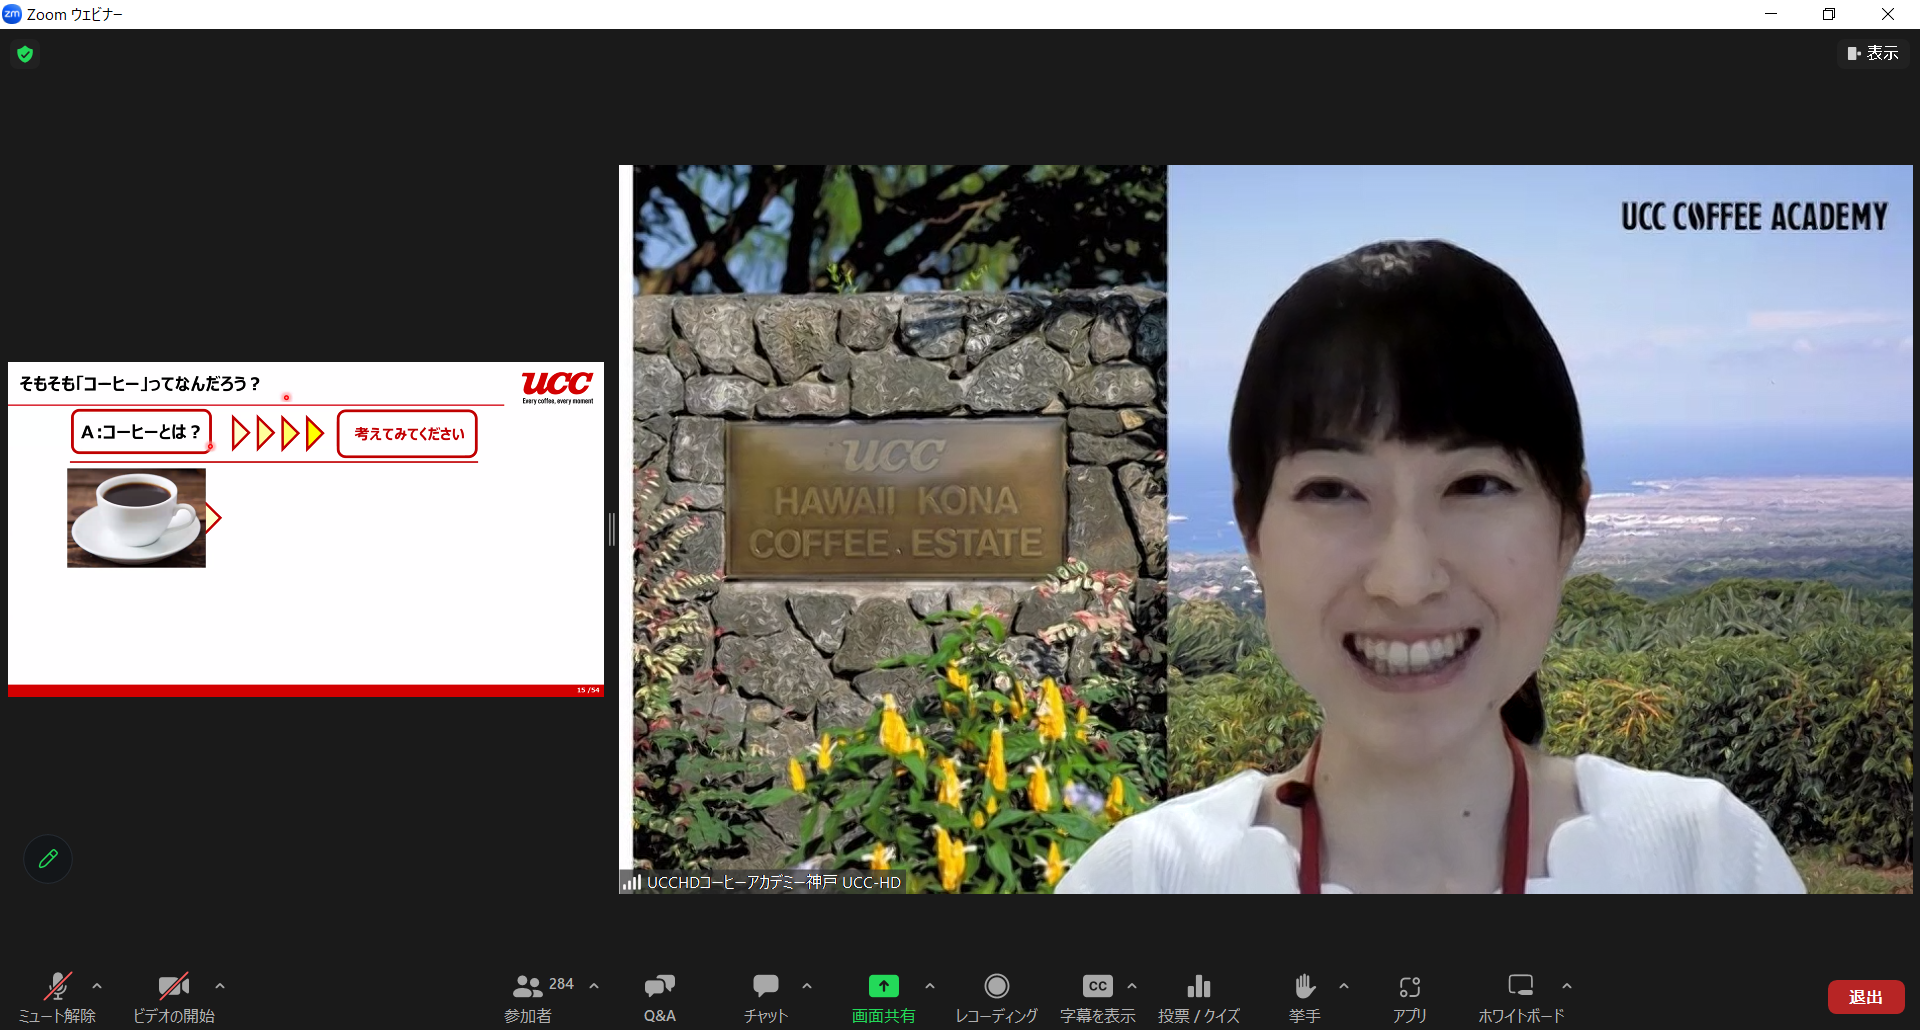Click the Zoom app icon in title bar
The height and width of the screenshot is (1030, 1920).
coord(12,14)
